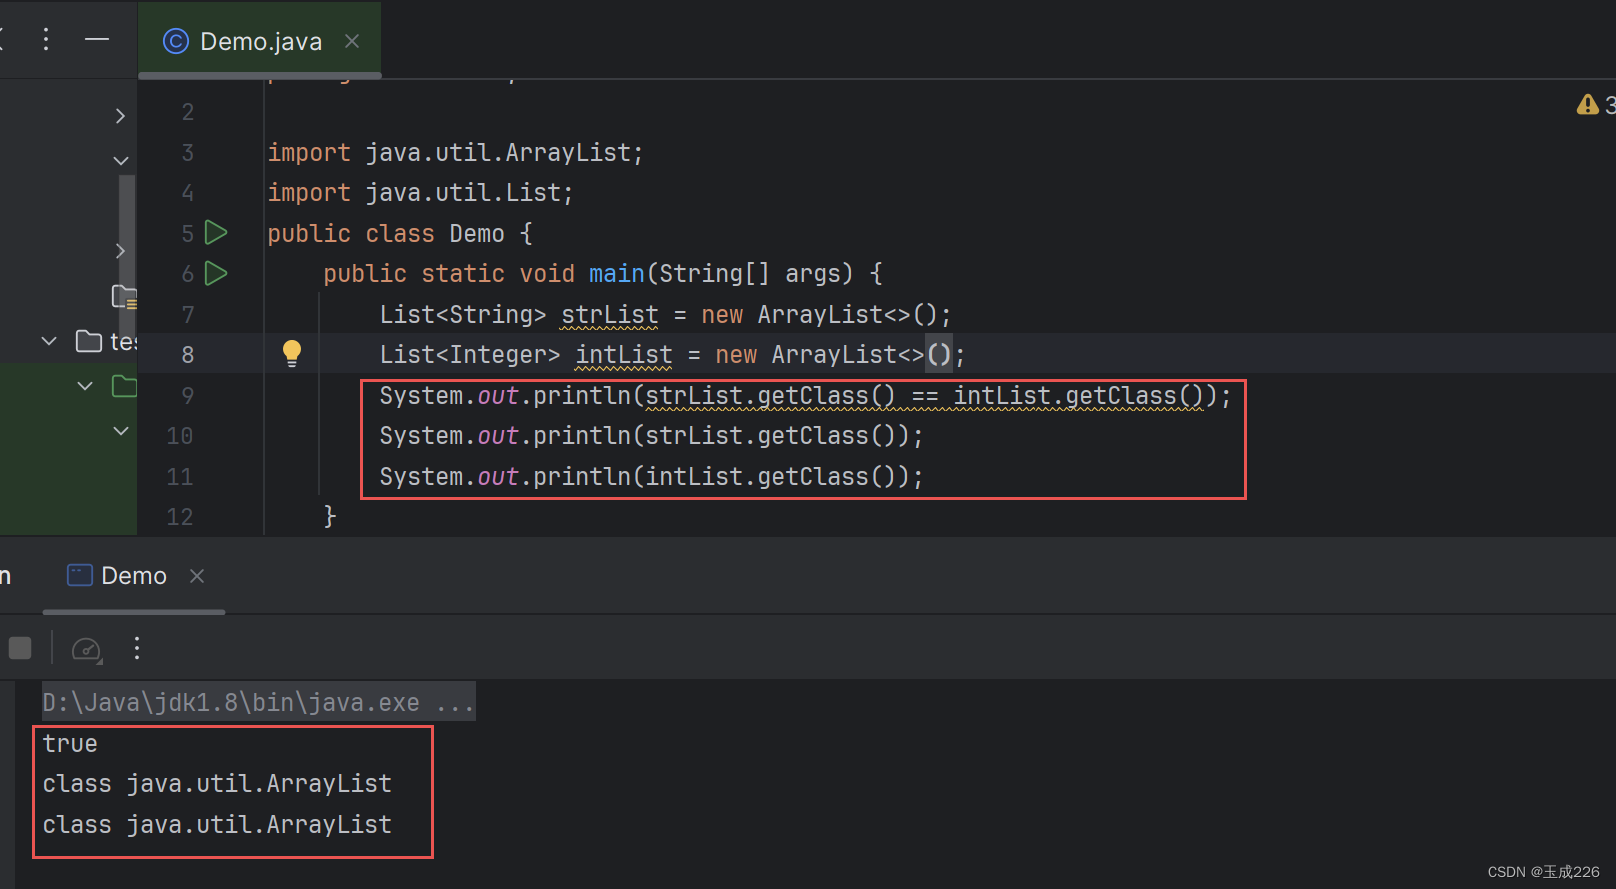Open run toolbar more actions dots

click(x=137, y=648)
